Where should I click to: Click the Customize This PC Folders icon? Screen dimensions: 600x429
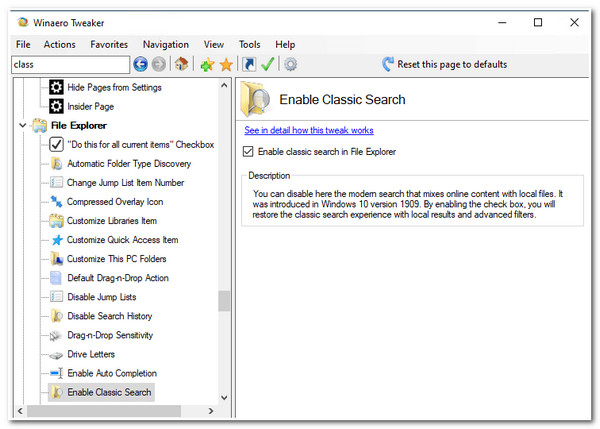coord(57,259)
